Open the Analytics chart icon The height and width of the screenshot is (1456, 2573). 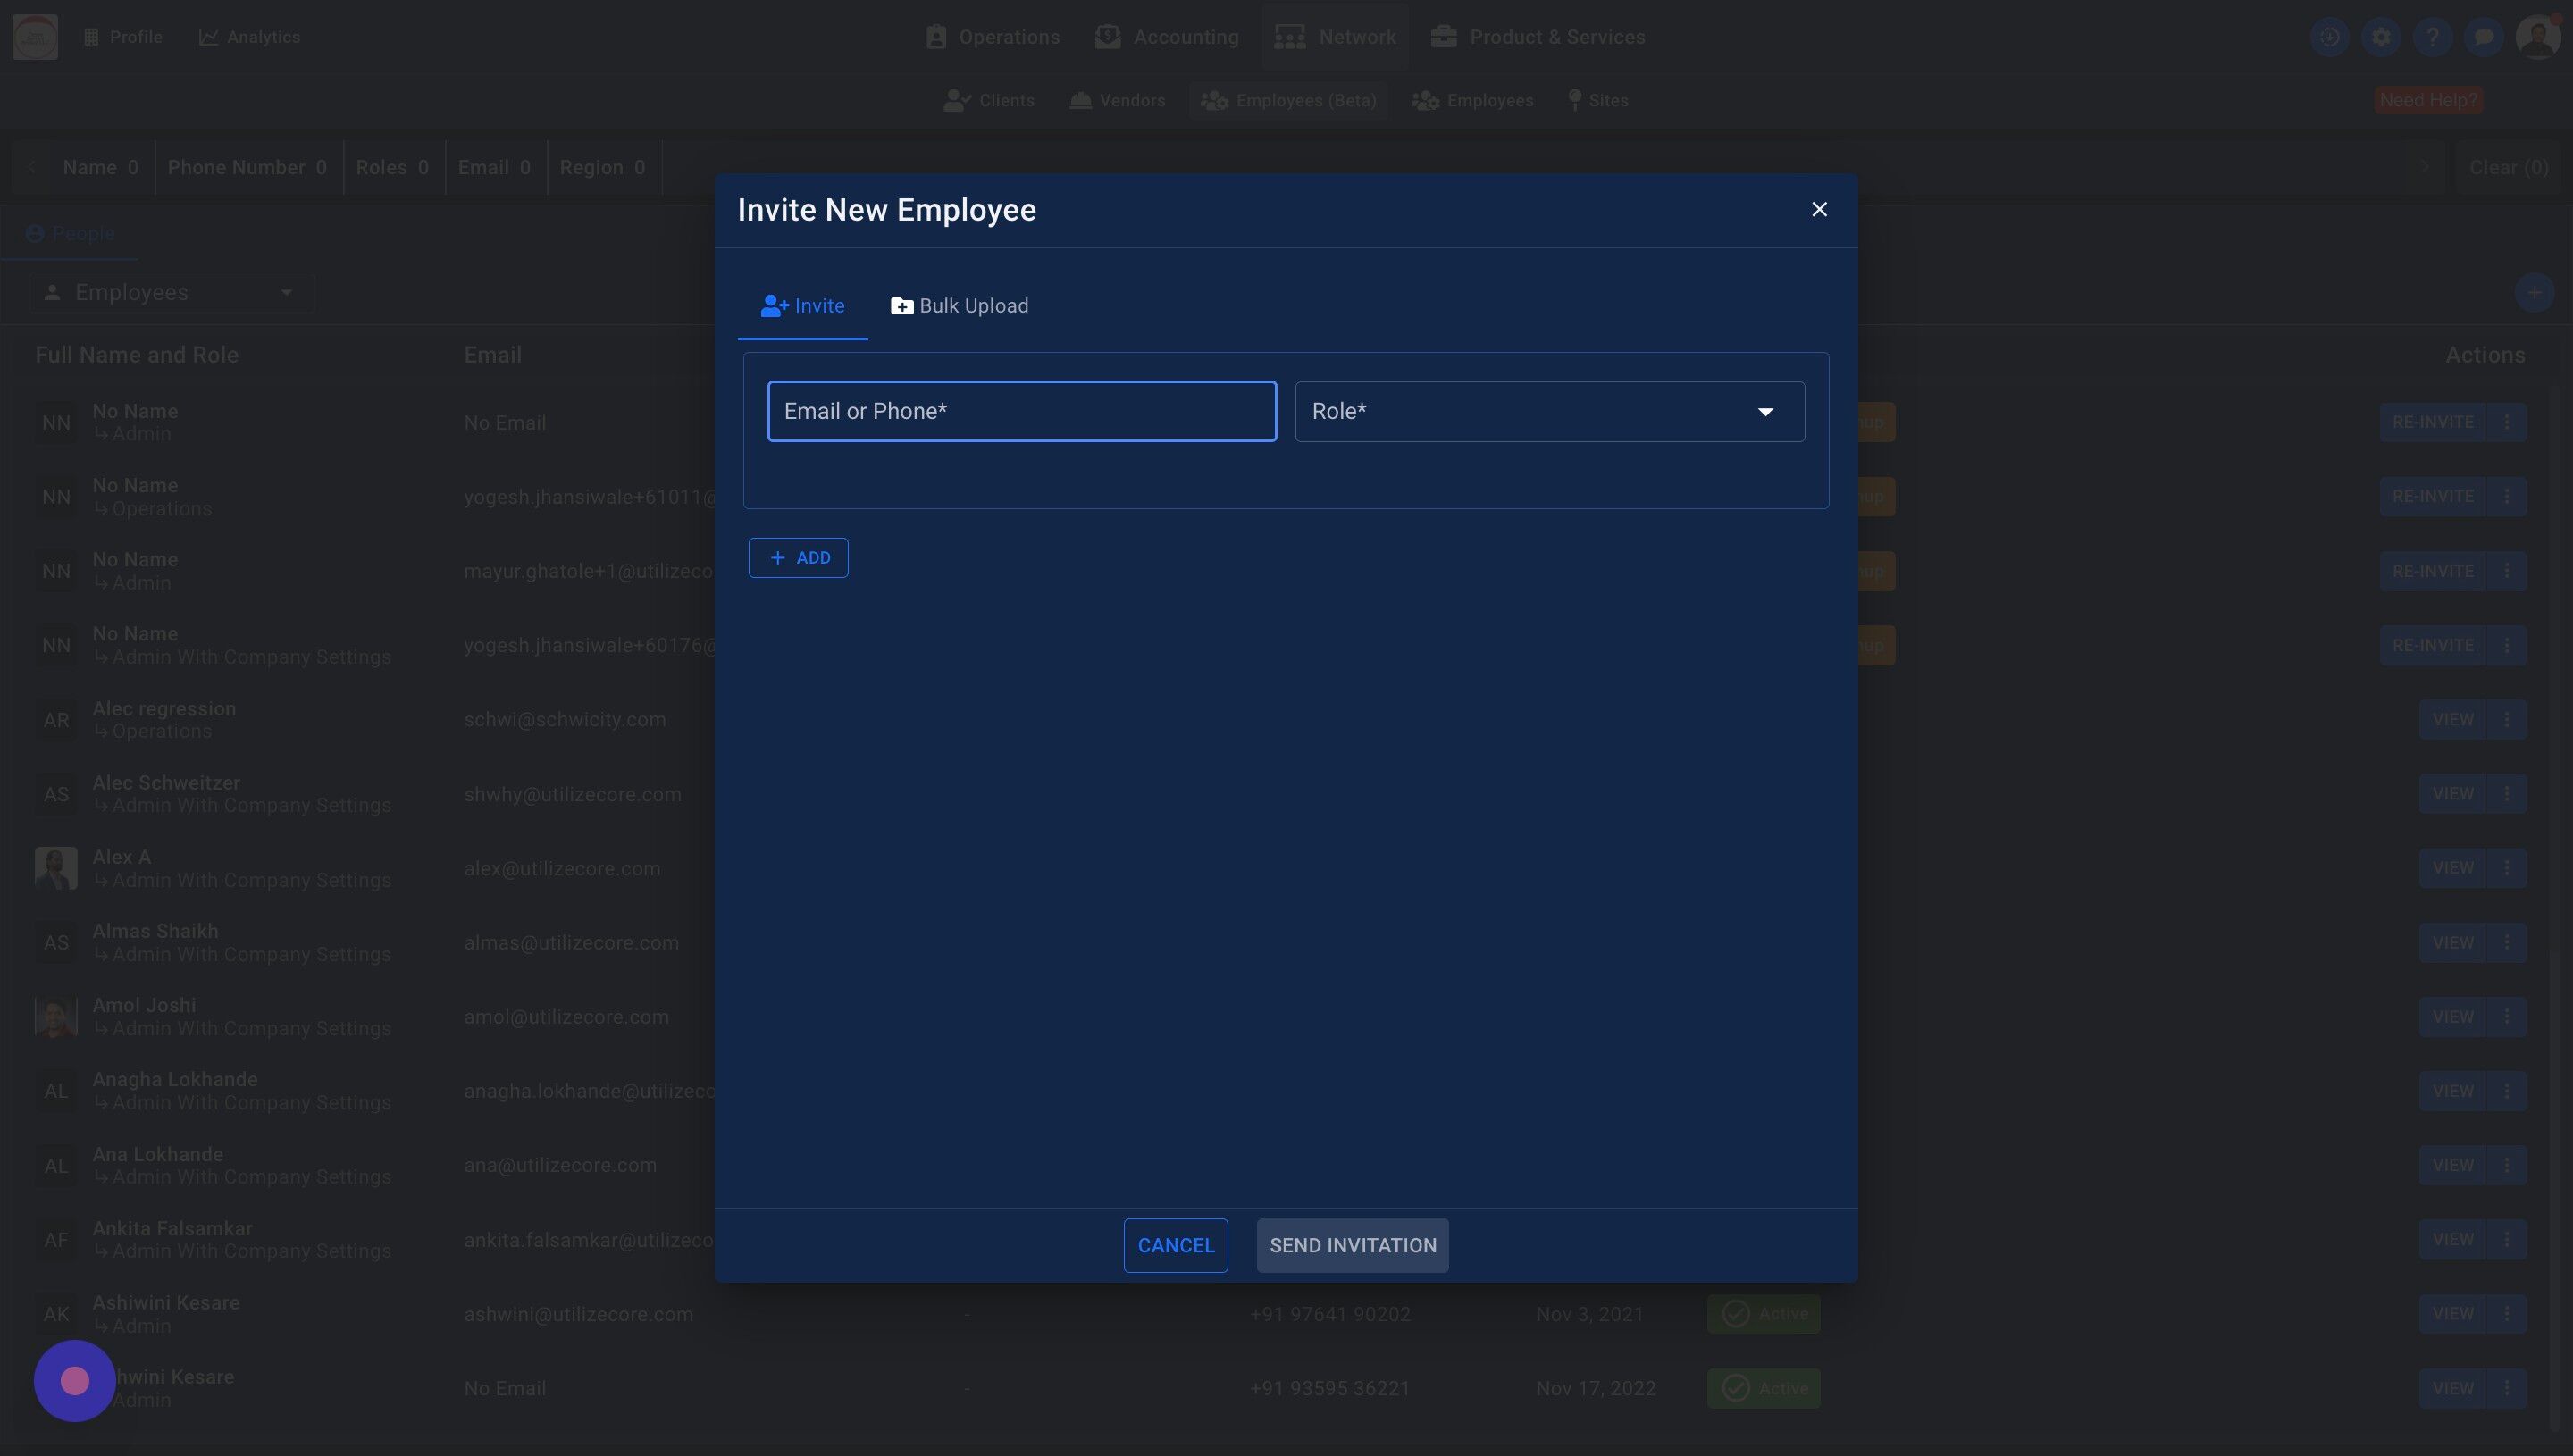click(x=209, y=37)
